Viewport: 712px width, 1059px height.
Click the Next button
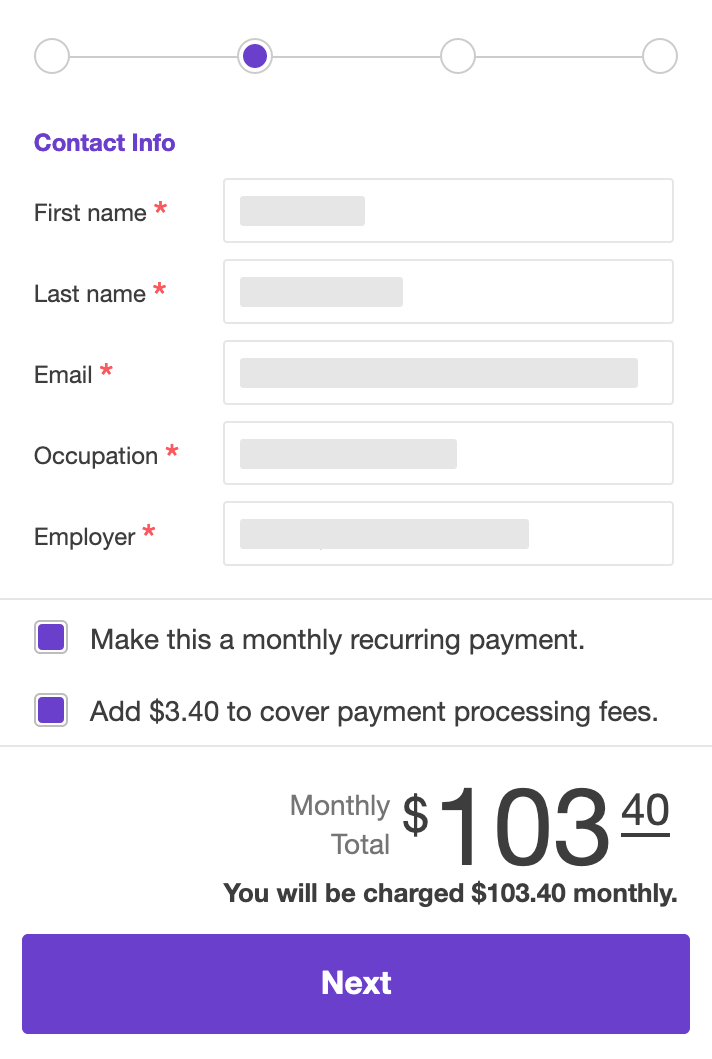tap(356, 983)
